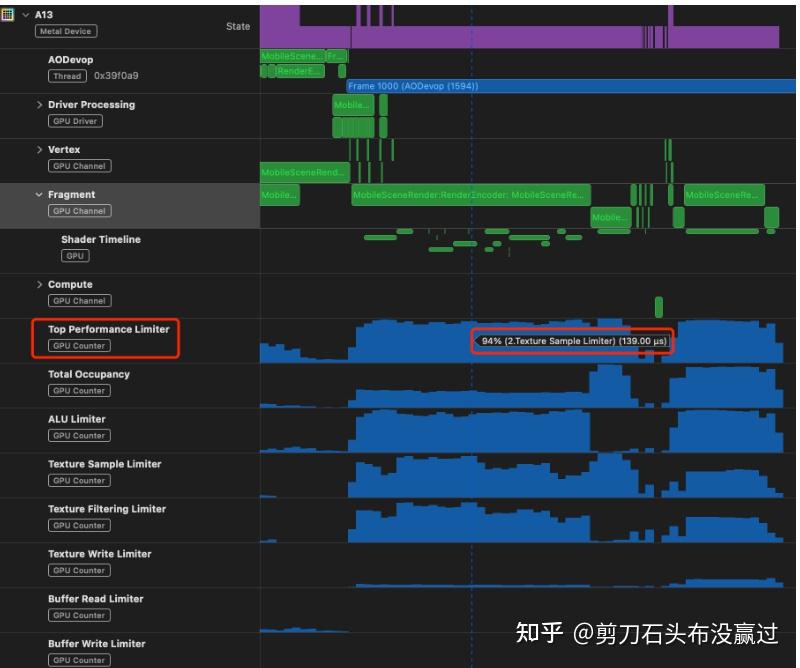Expand the Compute channel track

click(x=39, y=284)
